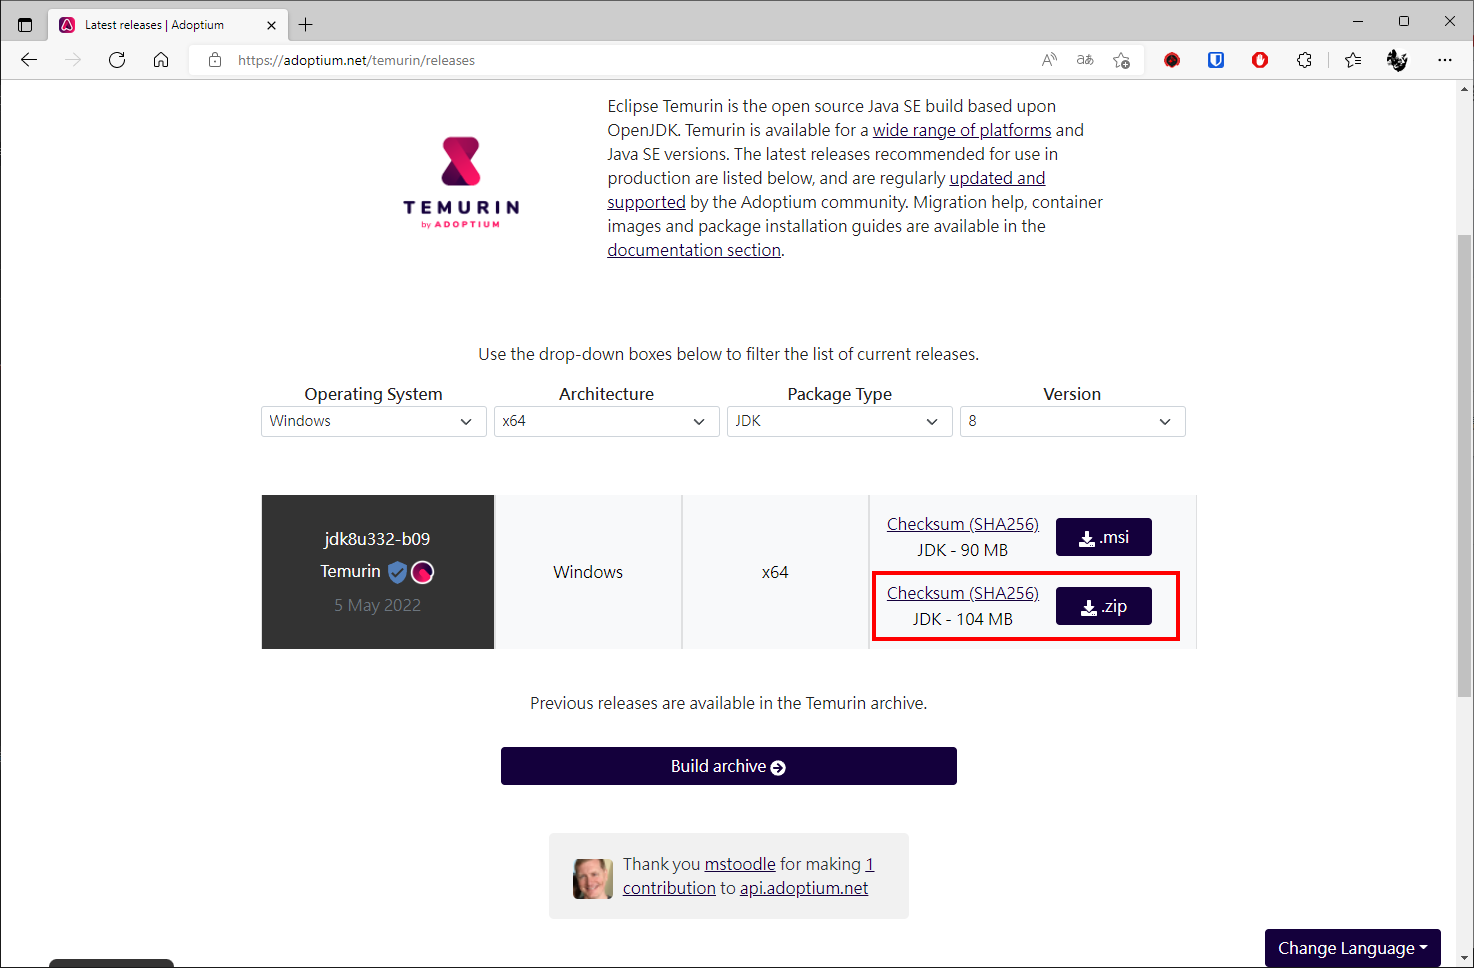Click the back navigation arrow

pyautogui.click(x=29, y=60)
